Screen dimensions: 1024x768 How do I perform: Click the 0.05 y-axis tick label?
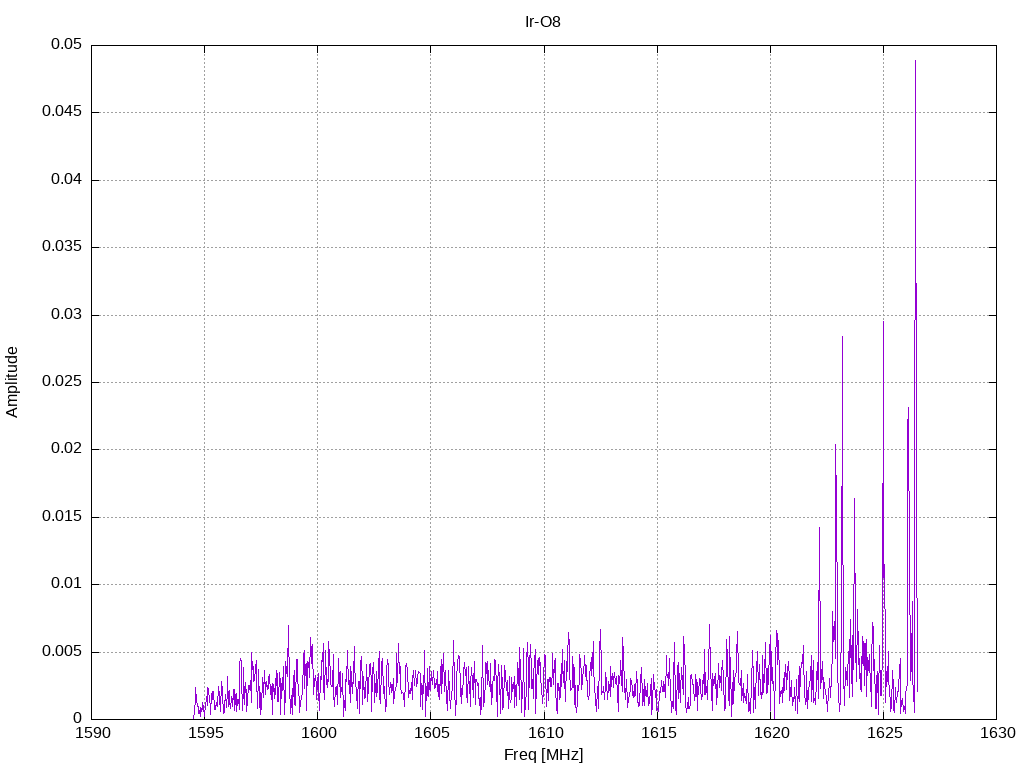coord(67,45)
